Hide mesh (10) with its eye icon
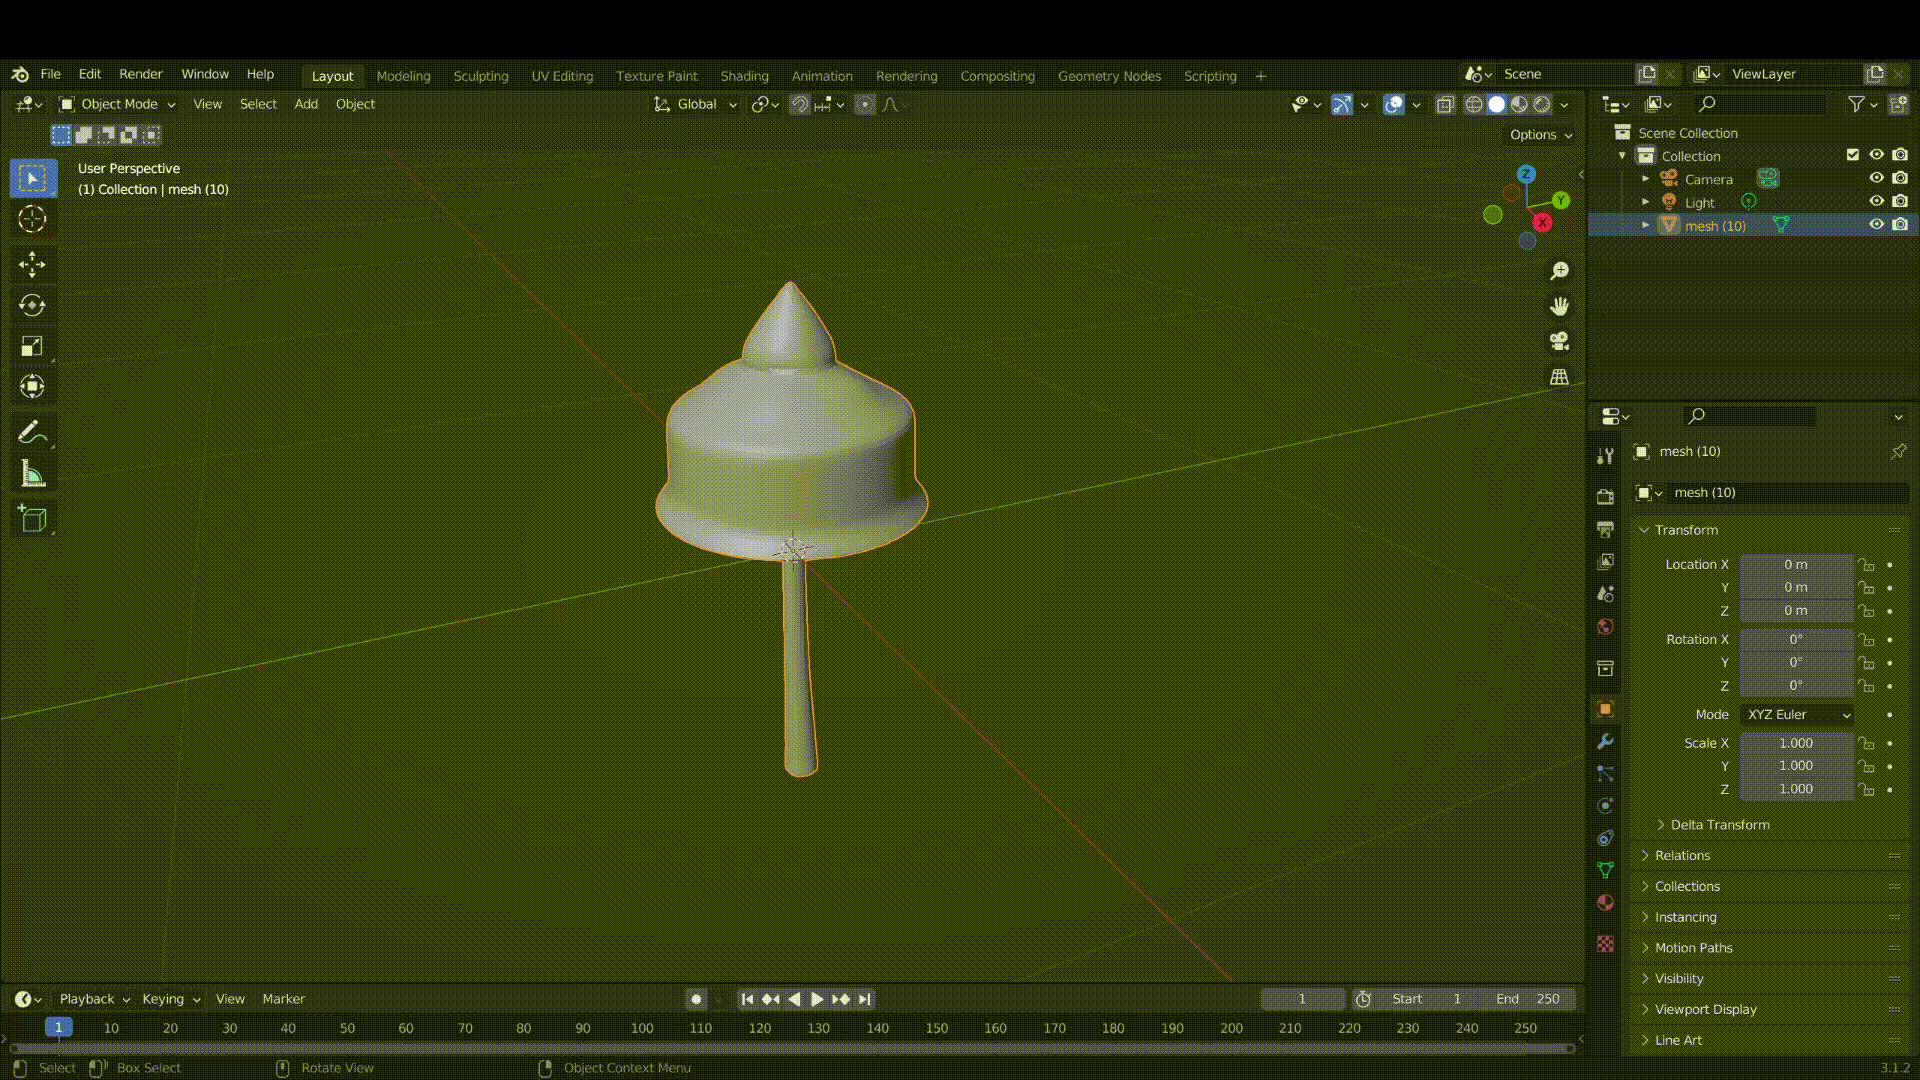Viewport: 1920px width, 1080px height. 1876,225
